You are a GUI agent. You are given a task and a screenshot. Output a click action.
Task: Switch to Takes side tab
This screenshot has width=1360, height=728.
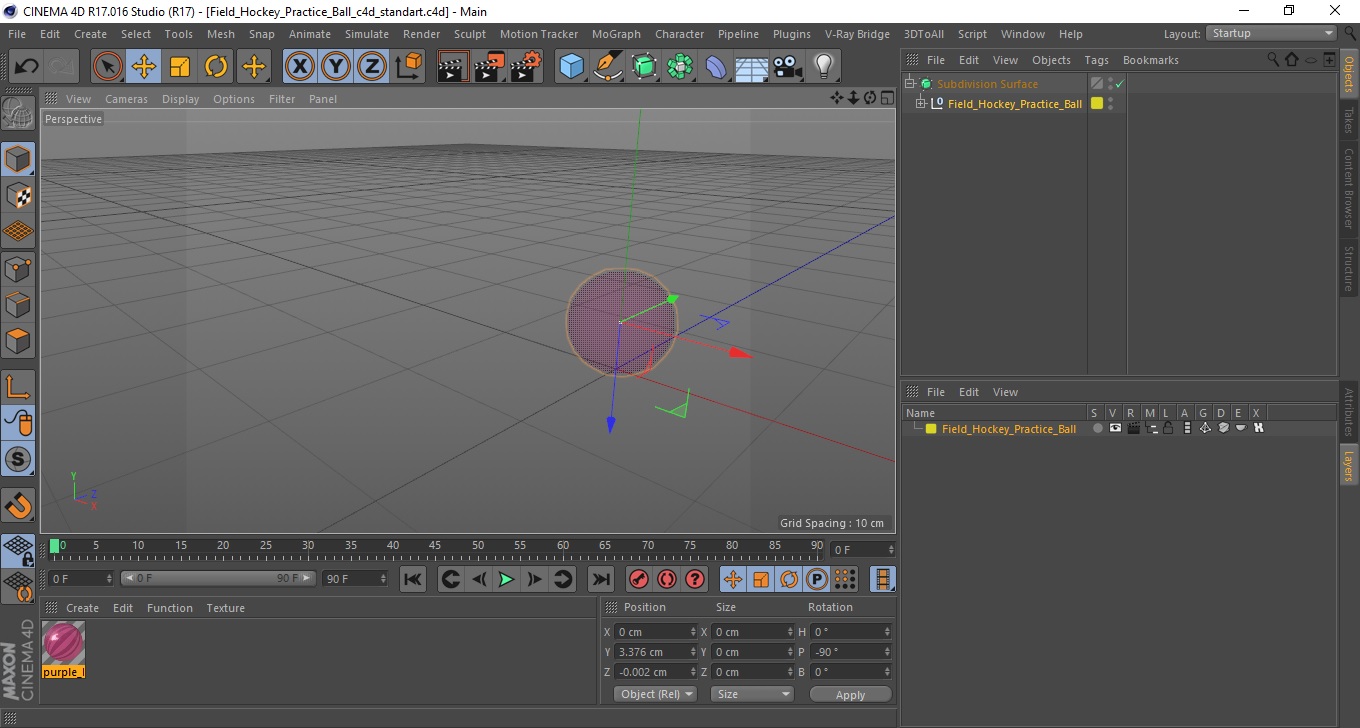click(x=1348, y=120)
